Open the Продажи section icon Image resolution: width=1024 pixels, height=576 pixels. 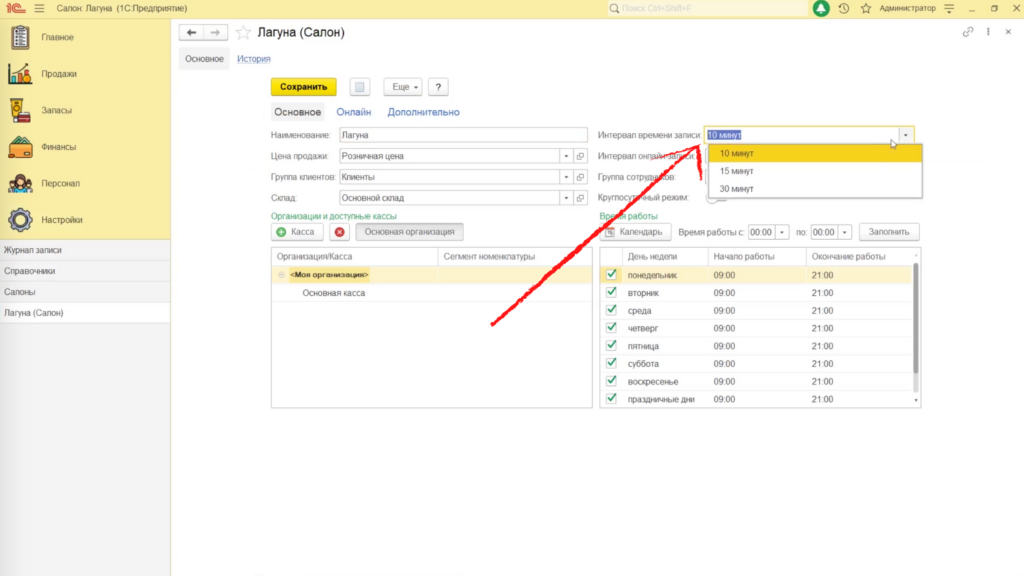(x=20, y=74)
